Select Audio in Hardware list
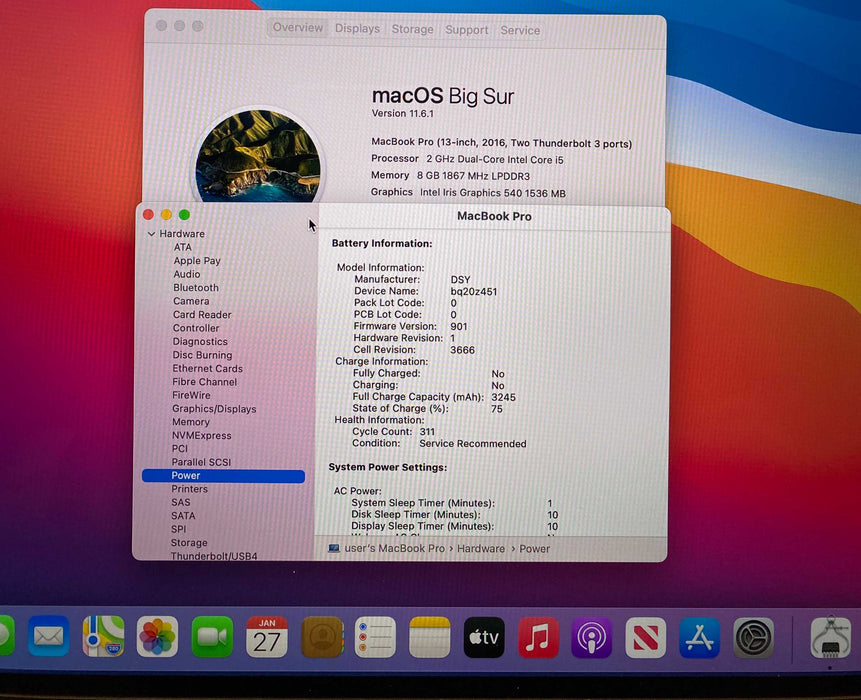Screen dimensions: 861x700 point(187,274)
